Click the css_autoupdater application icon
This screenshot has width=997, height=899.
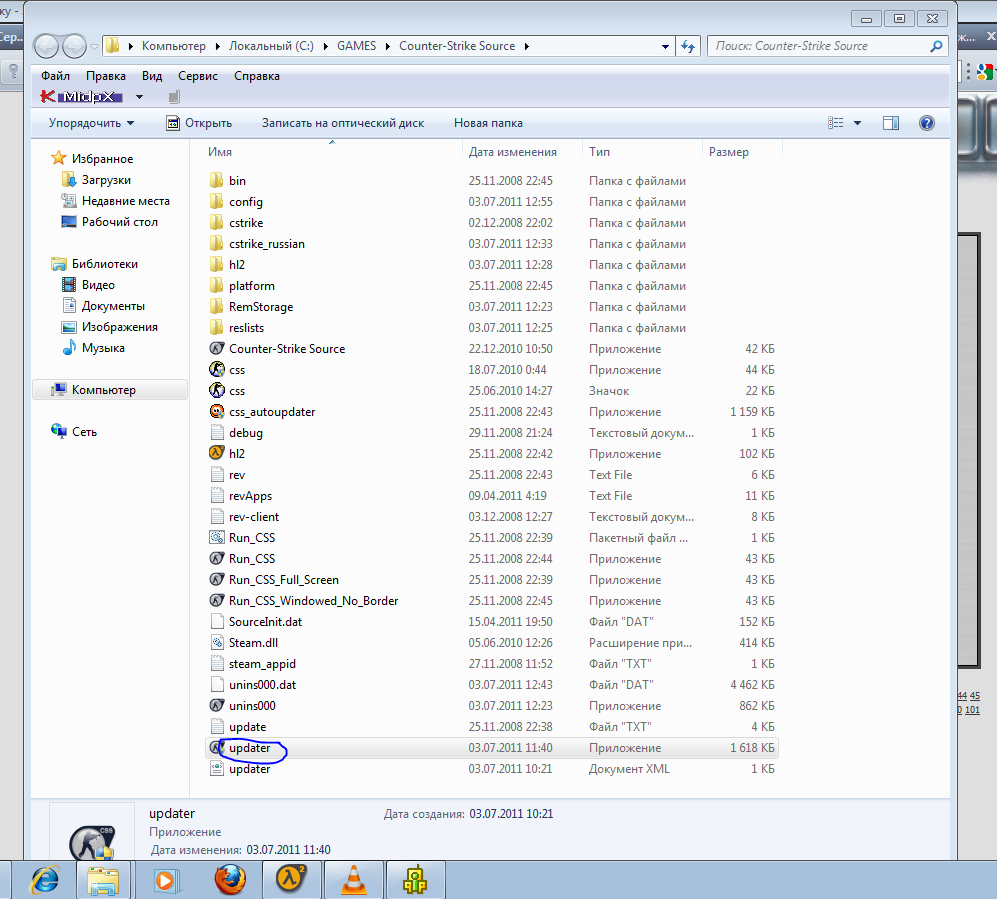pyautogui.click(x=217, y=412)
